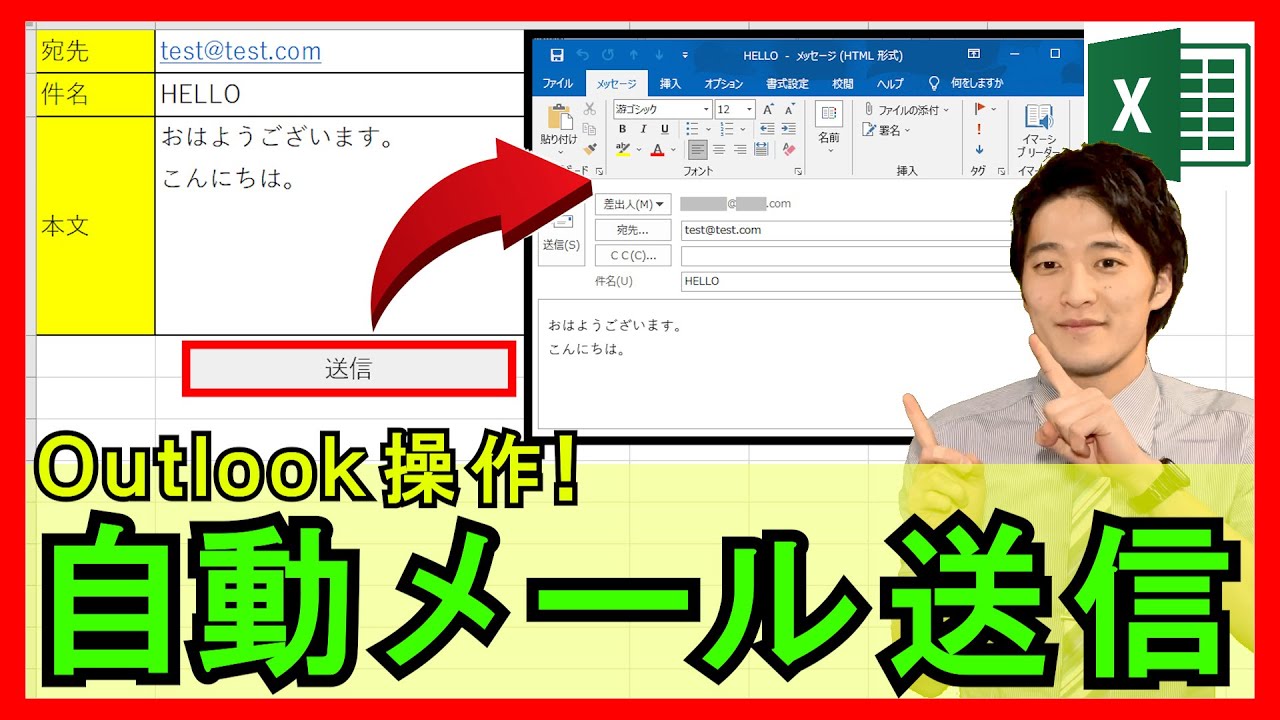The width and height of the screenshot is (1280, 720).
Task: Click the Shrink Font icon
Action: (x=789, y=109)
